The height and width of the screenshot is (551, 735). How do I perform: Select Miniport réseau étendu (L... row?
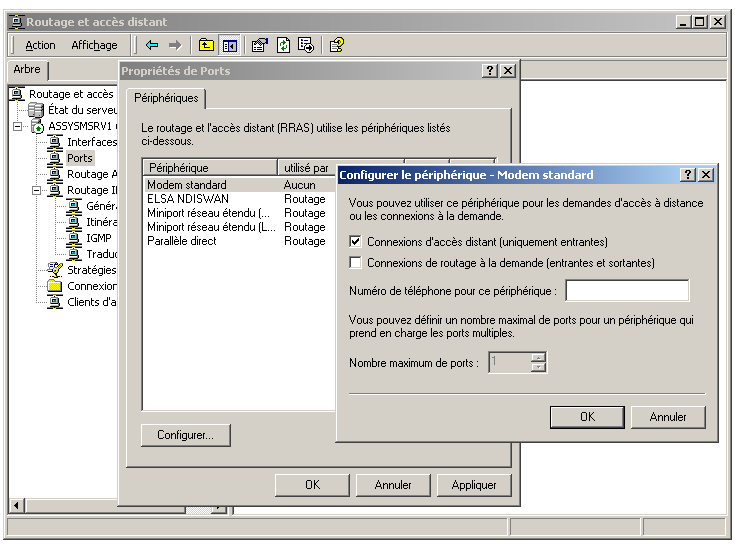[x=239, y=227]
